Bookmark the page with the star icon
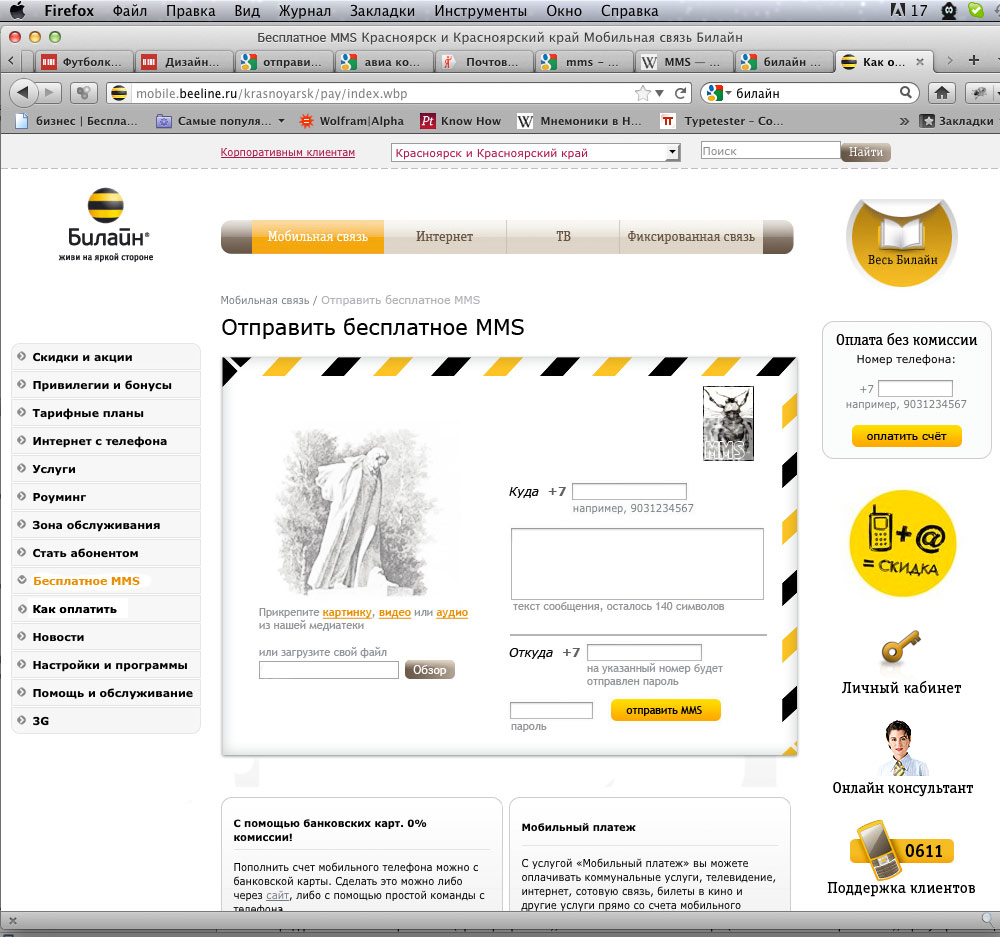 point(643,93)
